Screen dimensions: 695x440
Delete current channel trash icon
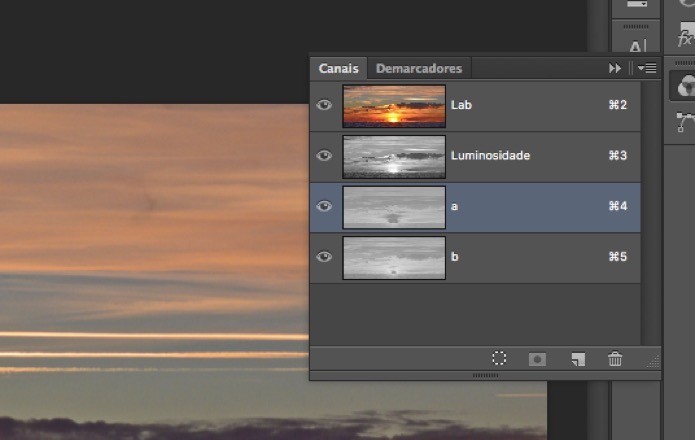615,358
